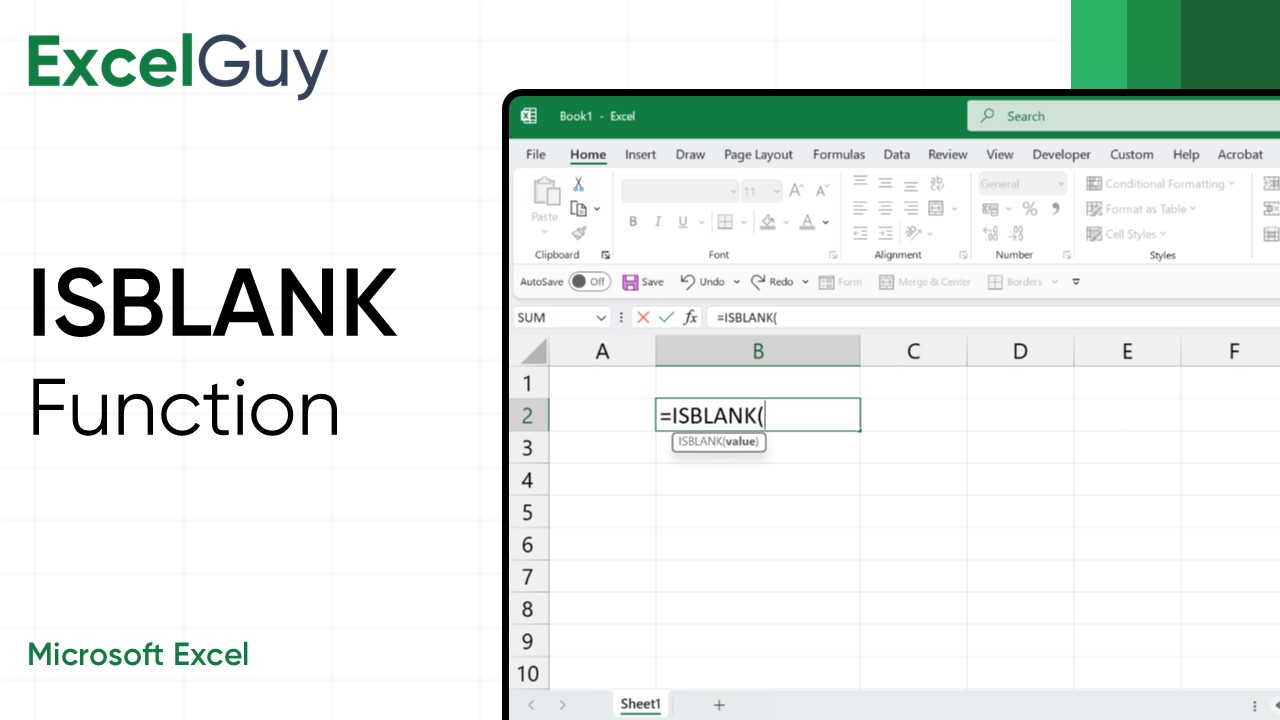The height and width of the screenshot is (720, 1280).
Task: Click the Wrap Text icon
Action: coord(937,183)
